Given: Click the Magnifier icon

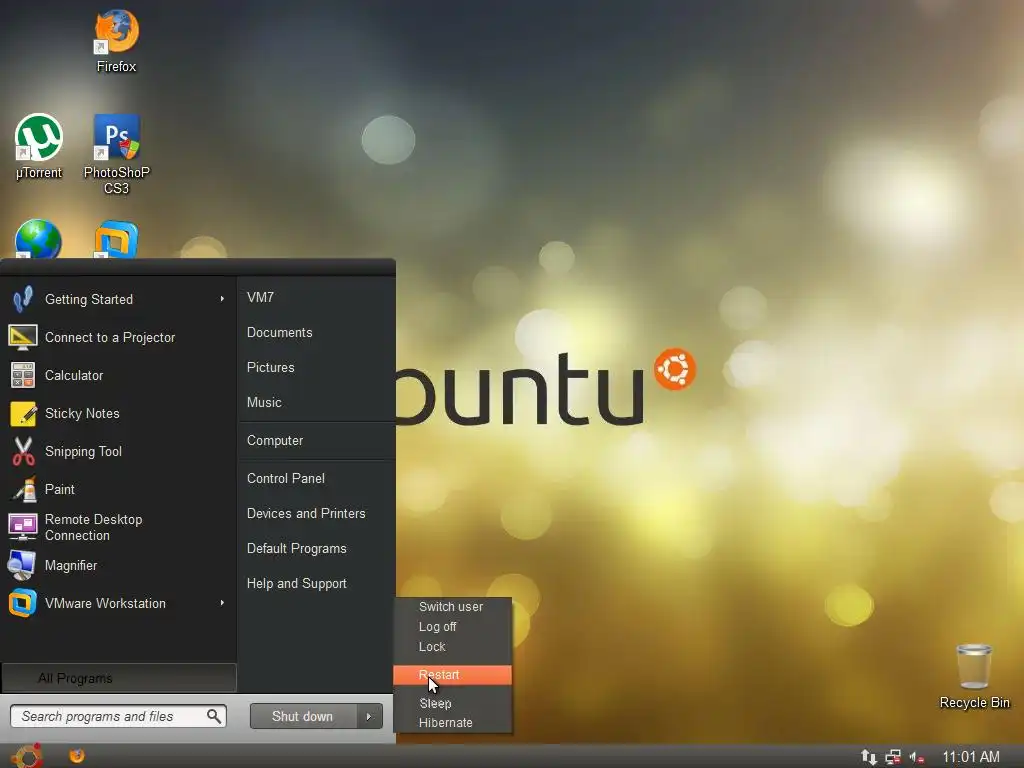Looking at the screenshot, I should (x=22, y=566).
